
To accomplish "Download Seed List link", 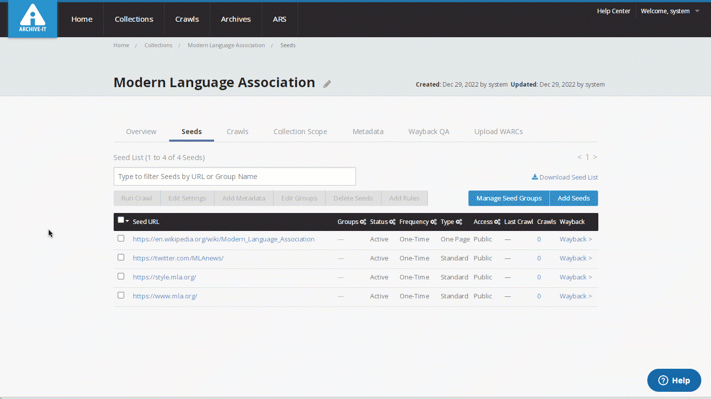I will click(x=565, y=177).
